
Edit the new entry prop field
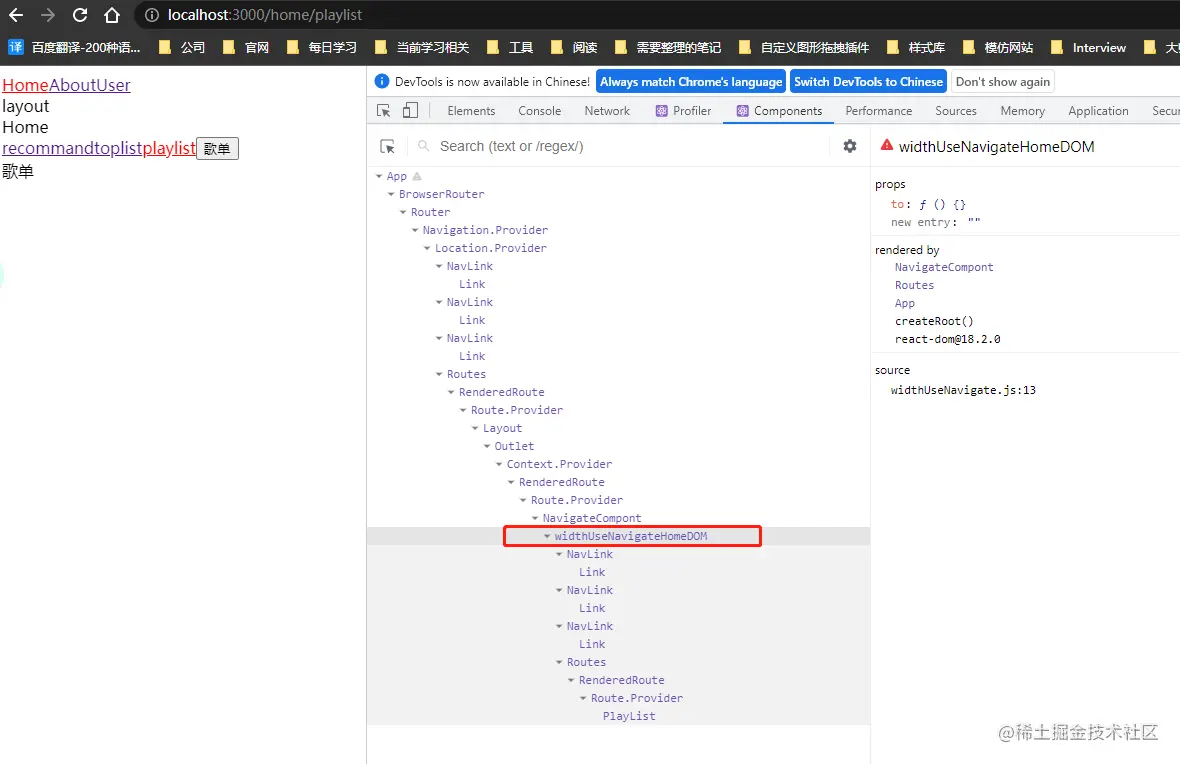point(974,222)
